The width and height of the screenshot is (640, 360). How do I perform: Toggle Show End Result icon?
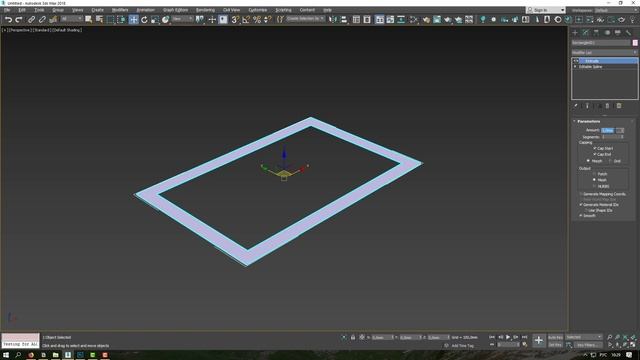[587, 106]
